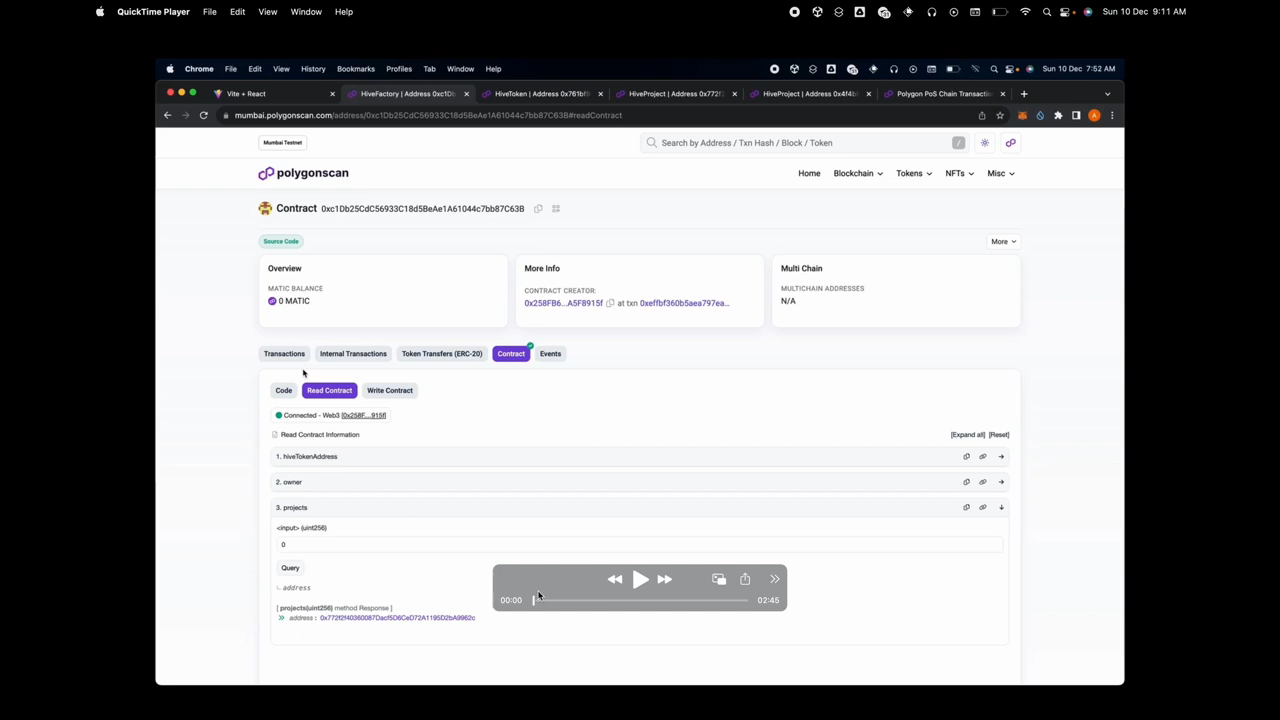The width and height of the screenshot is (1280, 720).
Task: Open connected Web3 address 0x258F...915f link
Action: pos(364,415)
